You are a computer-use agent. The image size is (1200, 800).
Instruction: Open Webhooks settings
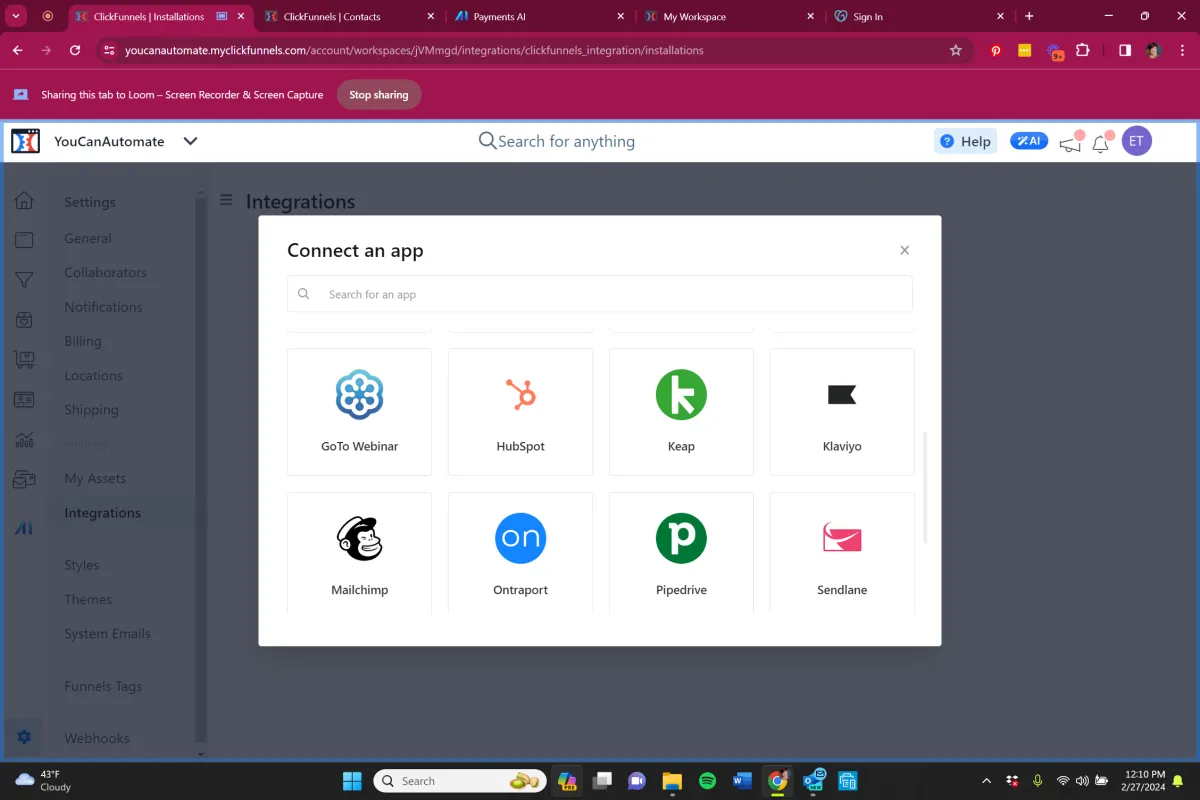97,738
